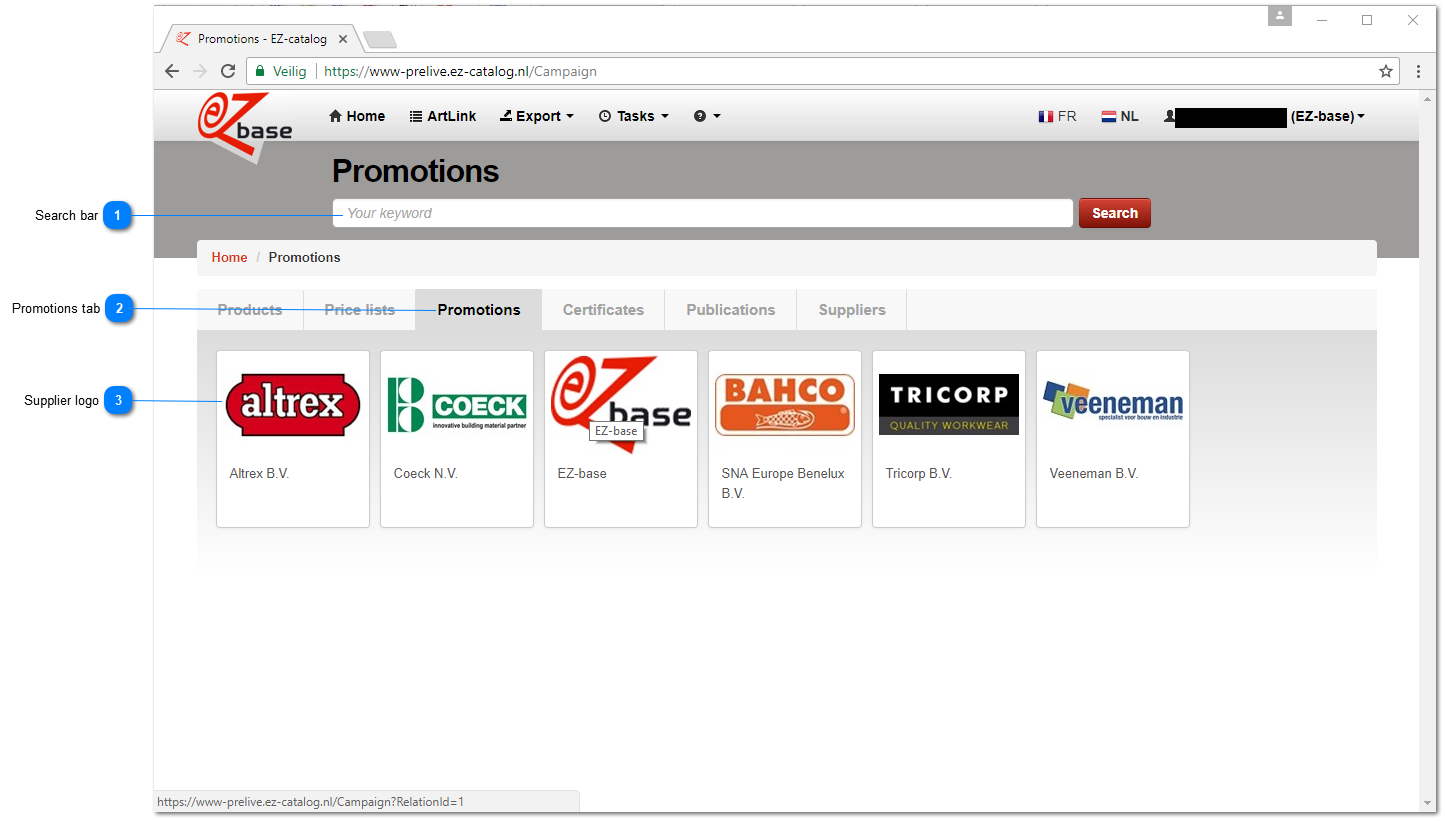Click the browser forward arrow
The image size is (1445, 821).
pyautogui.click(x=200, y=71)
